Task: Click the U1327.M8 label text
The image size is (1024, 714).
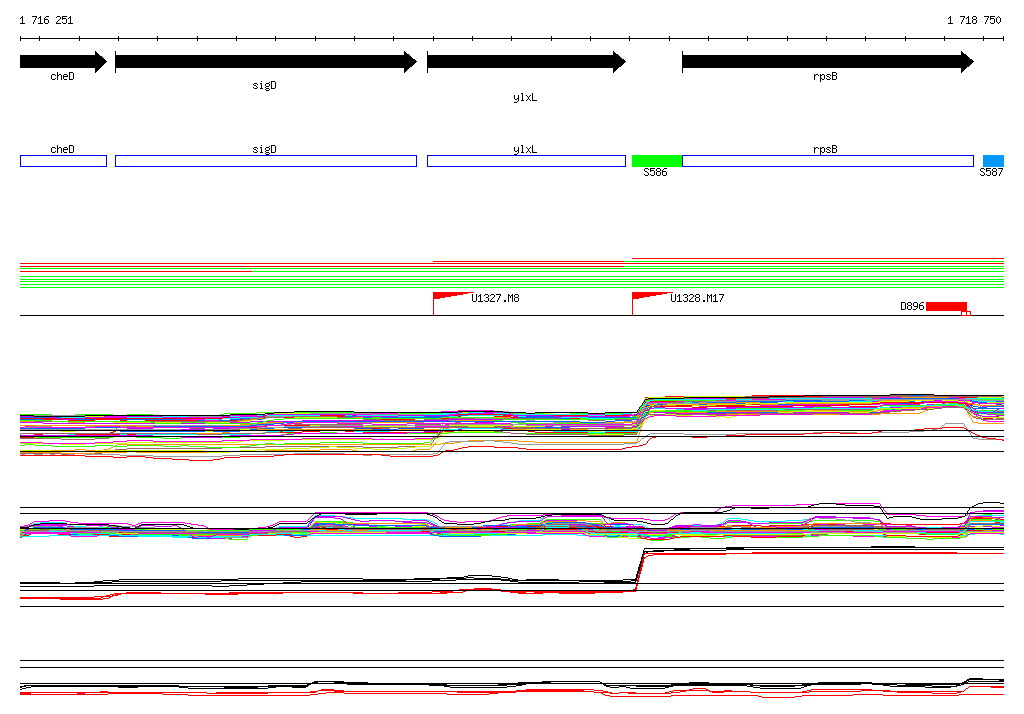Action: (495, 299)
